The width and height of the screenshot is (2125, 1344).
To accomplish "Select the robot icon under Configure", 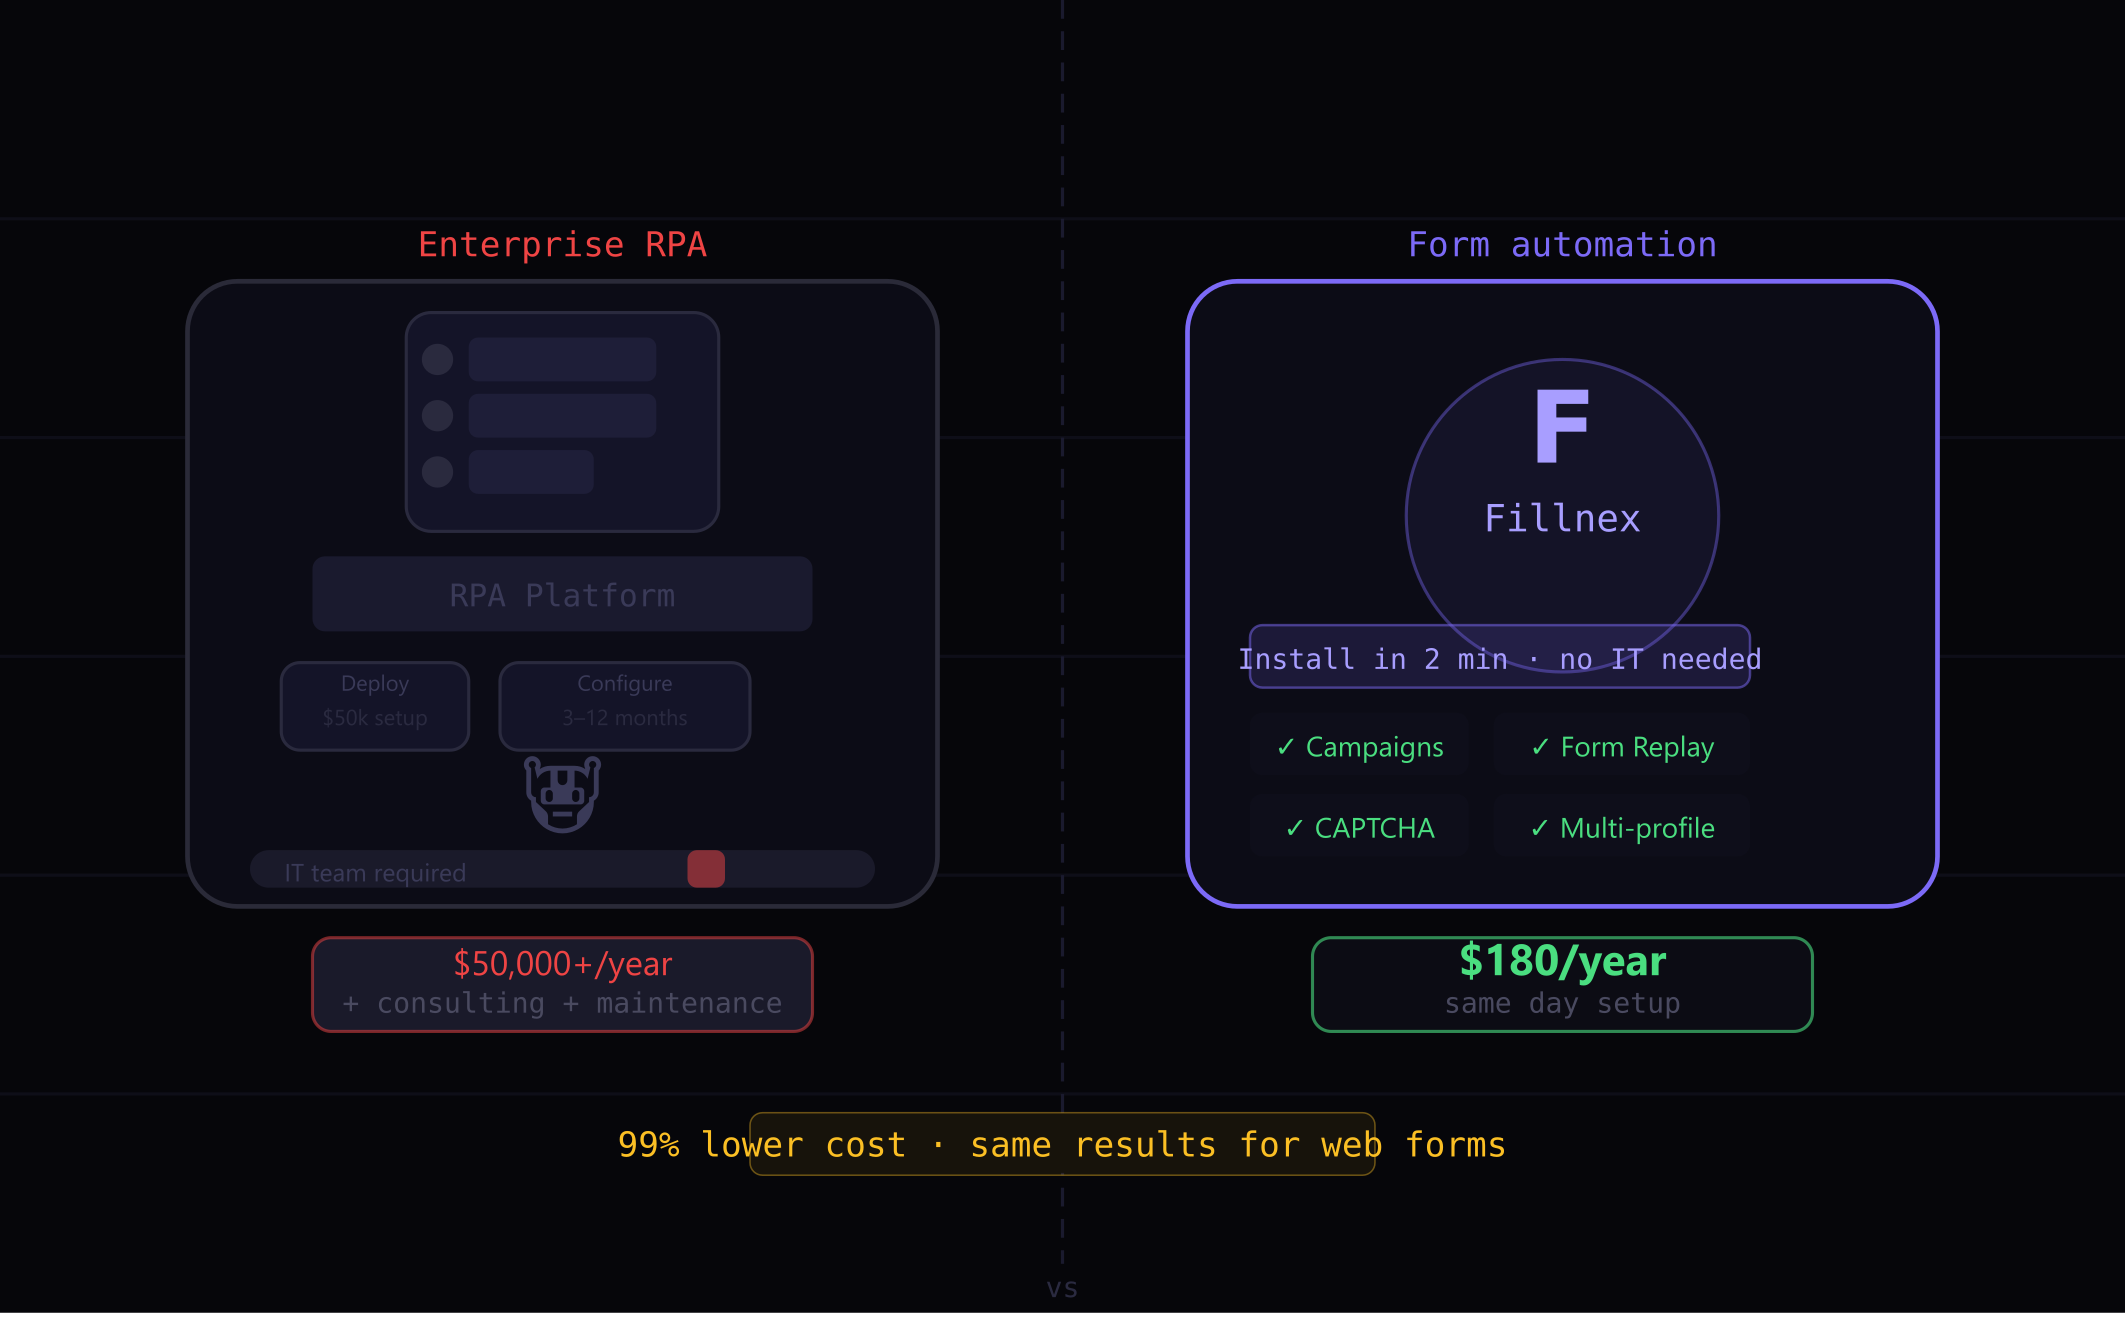I will point(562,793).
